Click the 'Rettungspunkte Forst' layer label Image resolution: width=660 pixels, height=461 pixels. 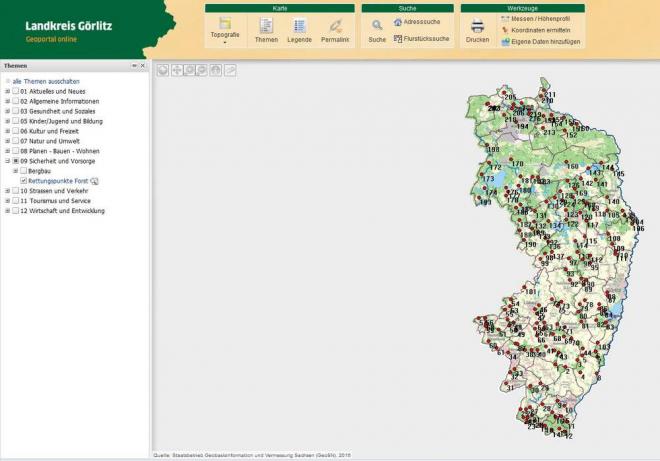58,181
